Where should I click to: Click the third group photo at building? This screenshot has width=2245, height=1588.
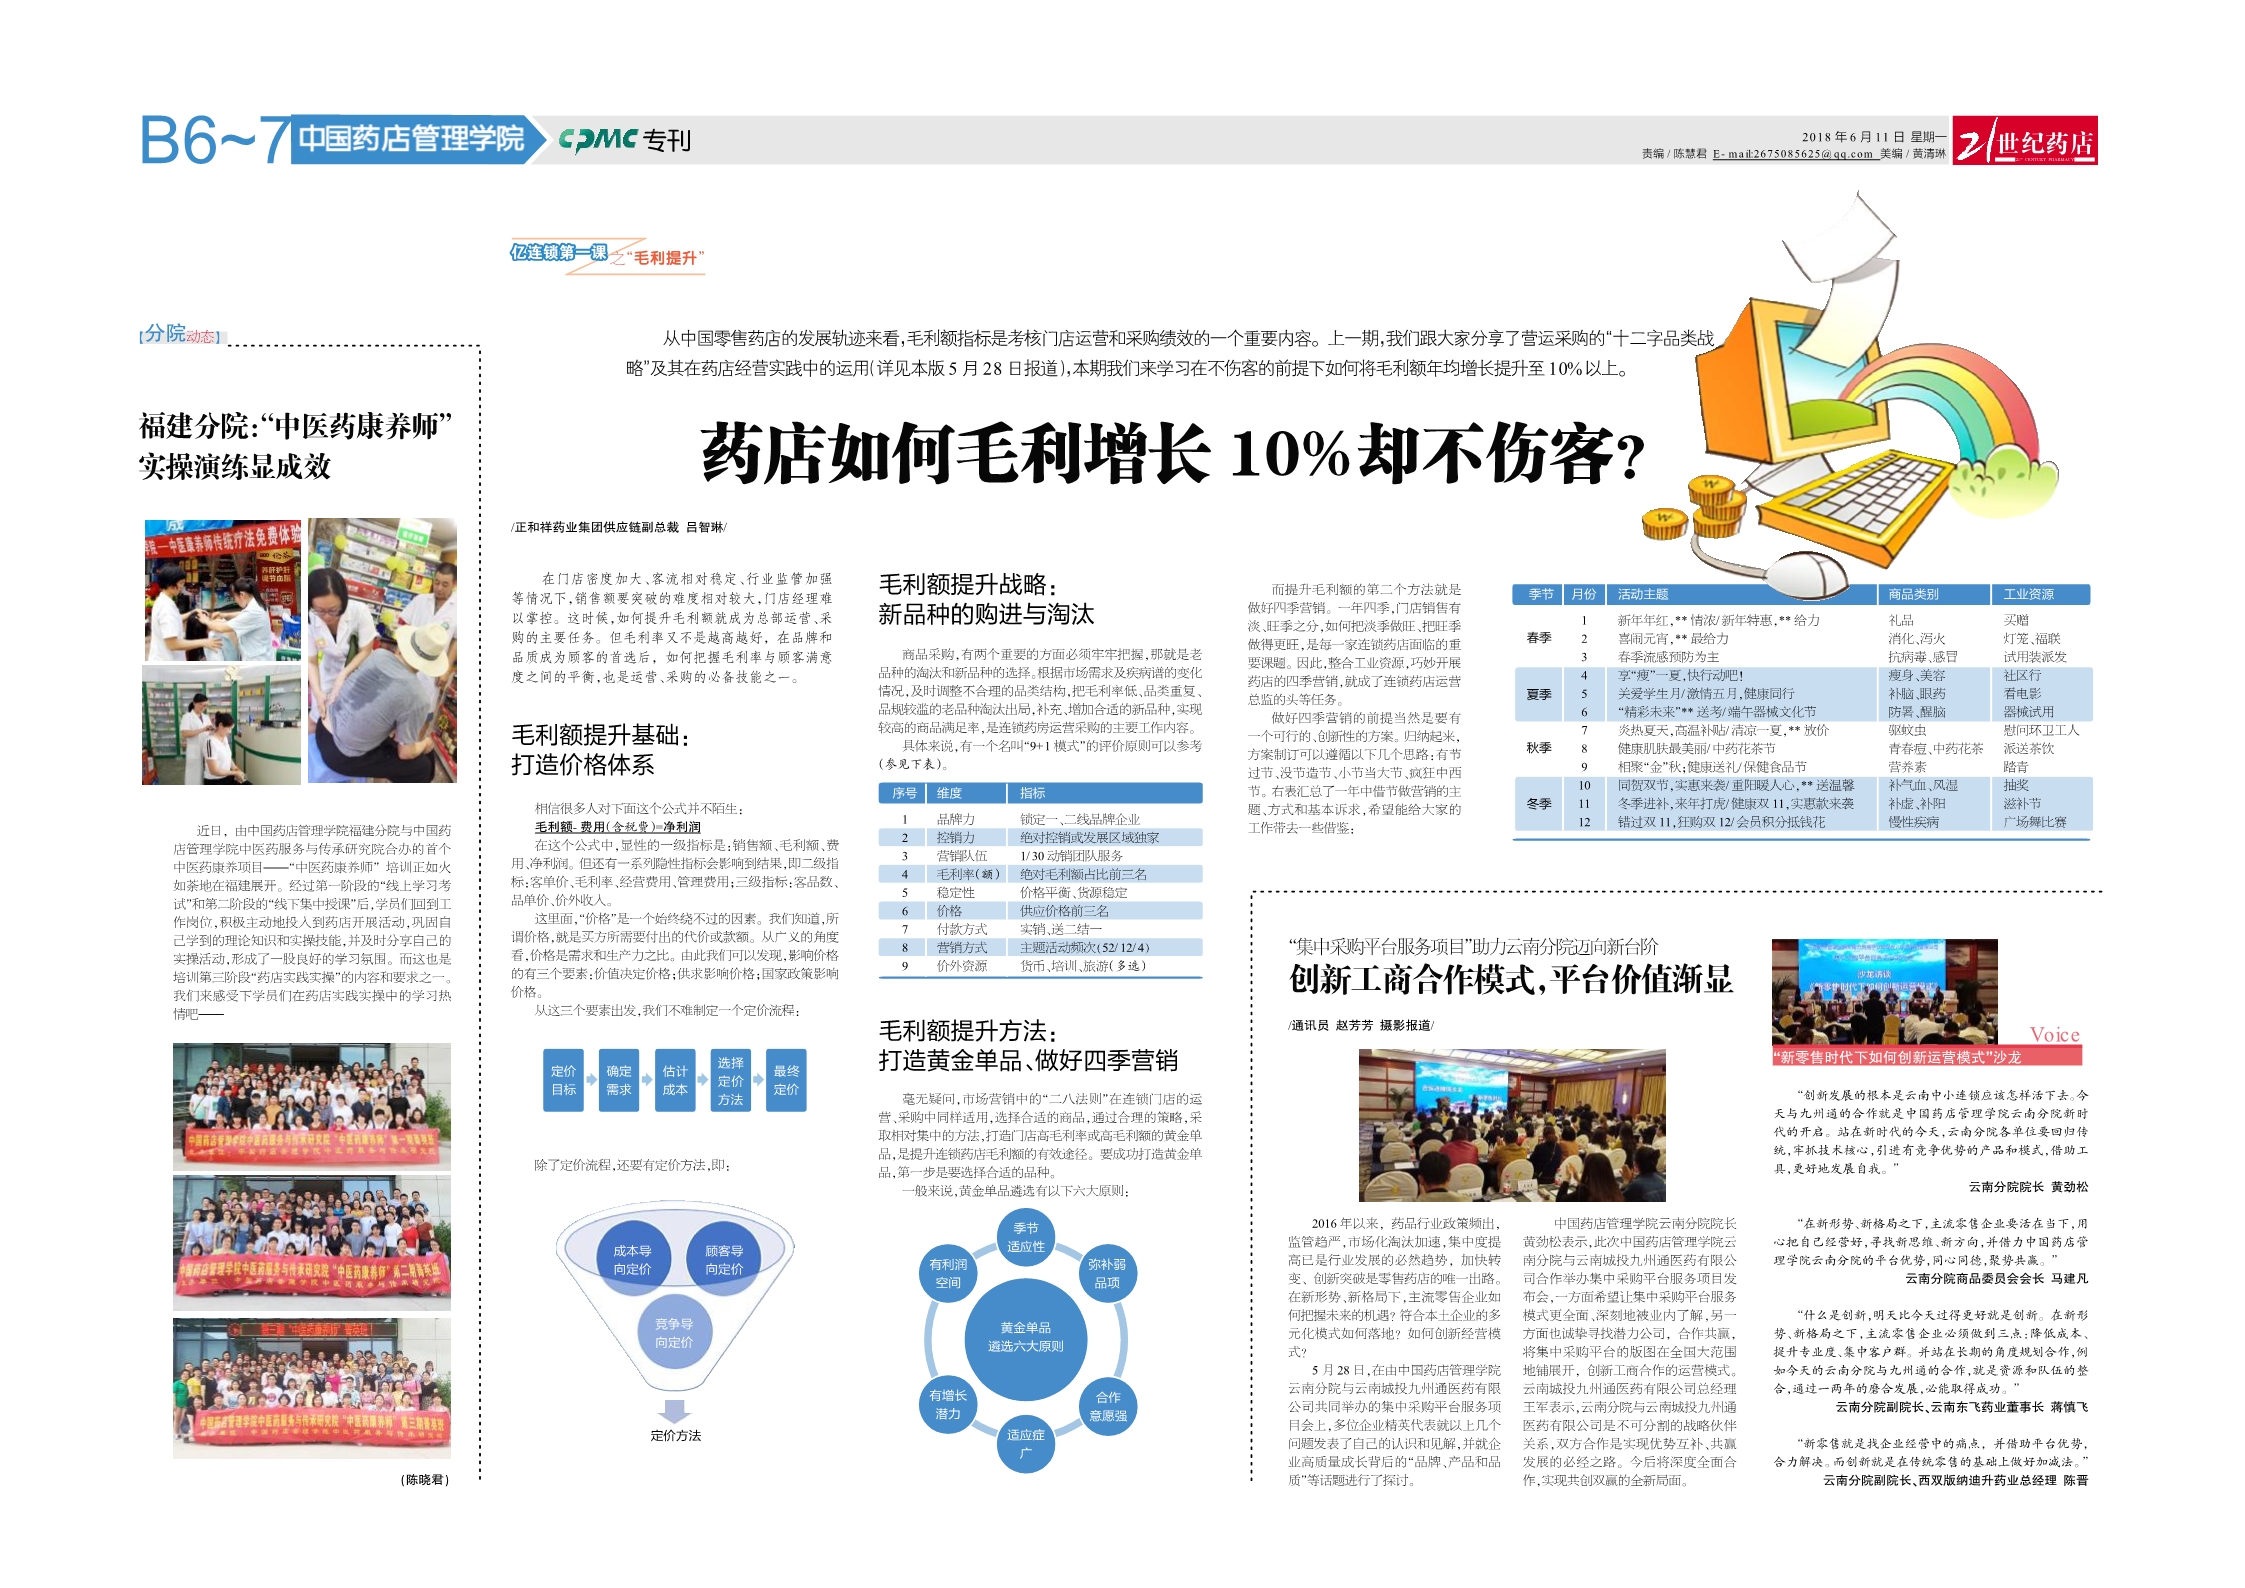click(x=311, y=1389)
